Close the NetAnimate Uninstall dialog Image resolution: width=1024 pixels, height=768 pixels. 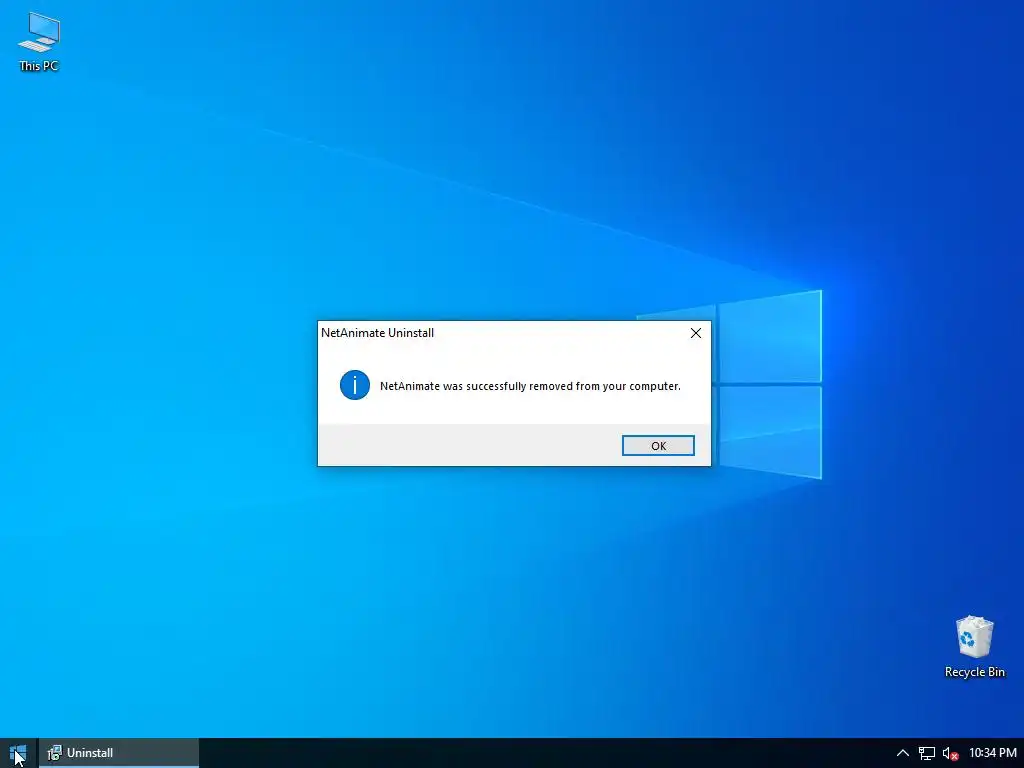point(696,333)
